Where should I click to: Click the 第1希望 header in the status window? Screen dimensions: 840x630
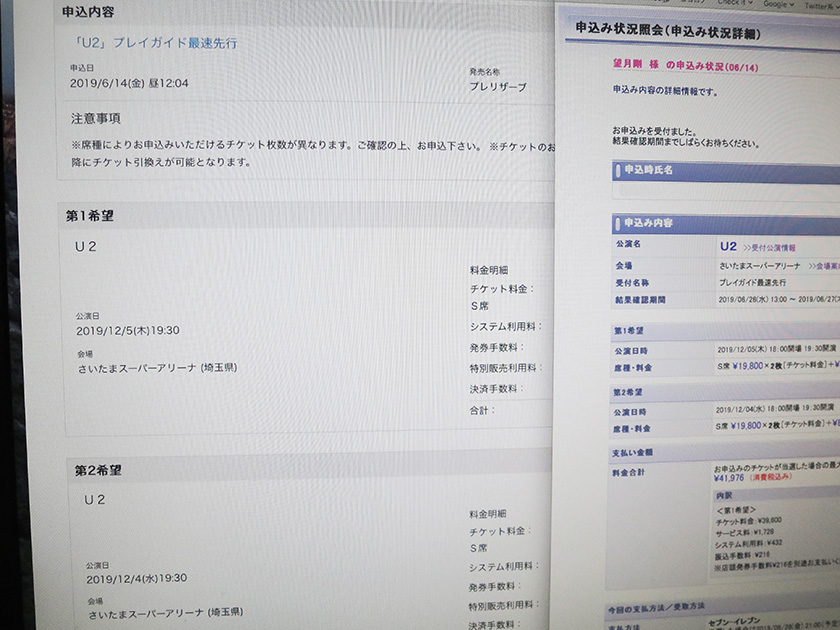tap(628, 331)
